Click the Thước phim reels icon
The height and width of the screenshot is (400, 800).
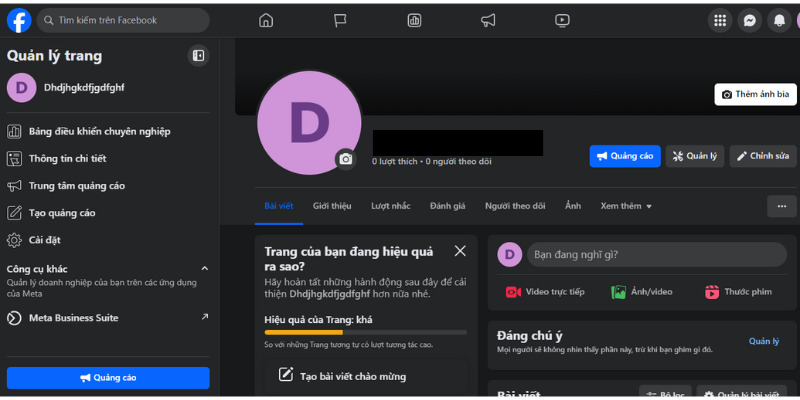coord(712,292)
